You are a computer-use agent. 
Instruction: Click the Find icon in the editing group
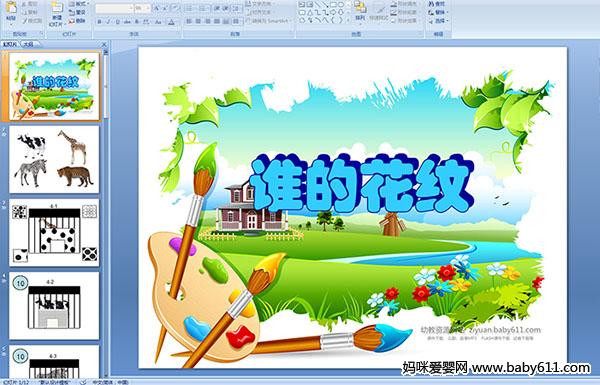coord(436,4)
